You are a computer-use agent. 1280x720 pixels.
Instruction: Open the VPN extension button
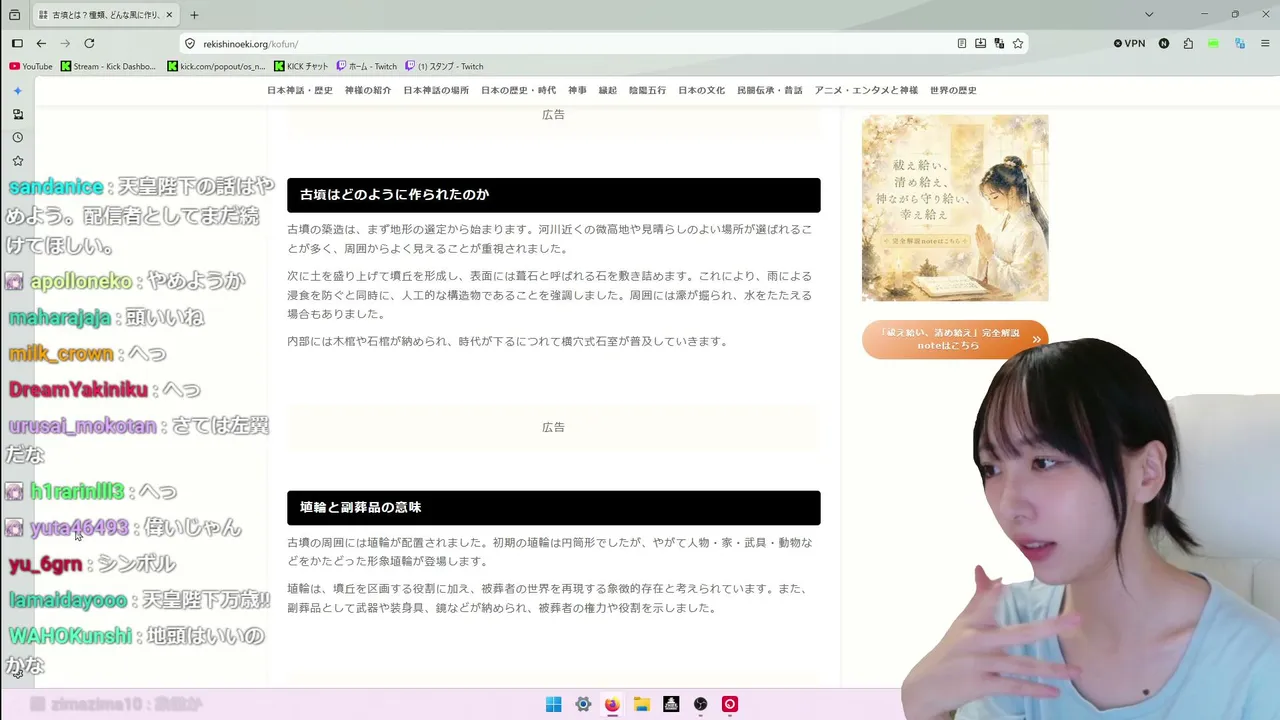click(1129, 44)
